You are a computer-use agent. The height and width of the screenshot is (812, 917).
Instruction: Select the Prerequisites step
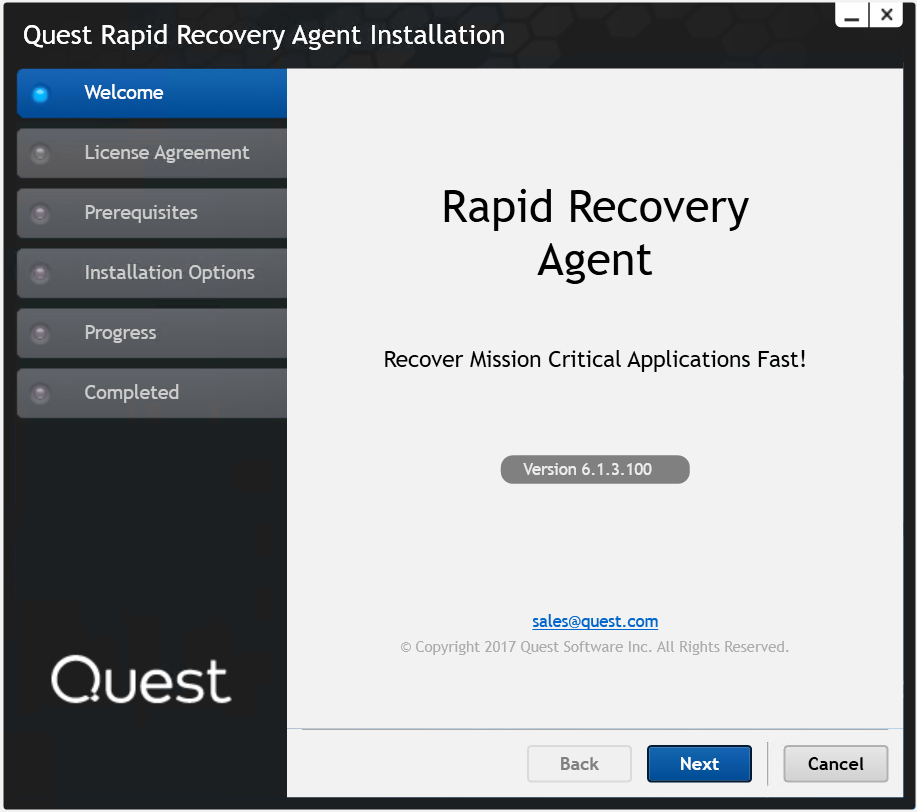[140, 213]
